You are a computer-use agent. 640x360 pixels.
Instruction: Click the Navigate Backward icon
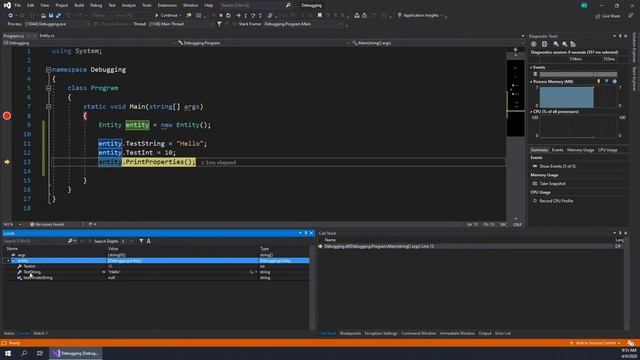click(10, 16)
